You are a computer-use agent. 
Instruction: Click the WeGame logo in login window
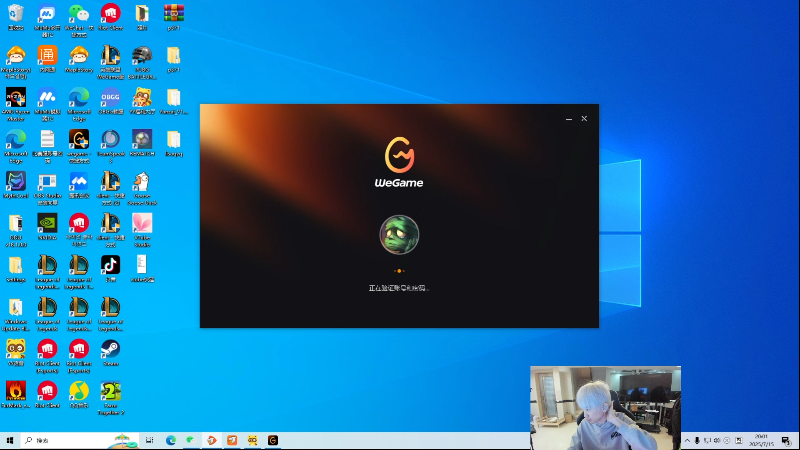tap(399, 162)
